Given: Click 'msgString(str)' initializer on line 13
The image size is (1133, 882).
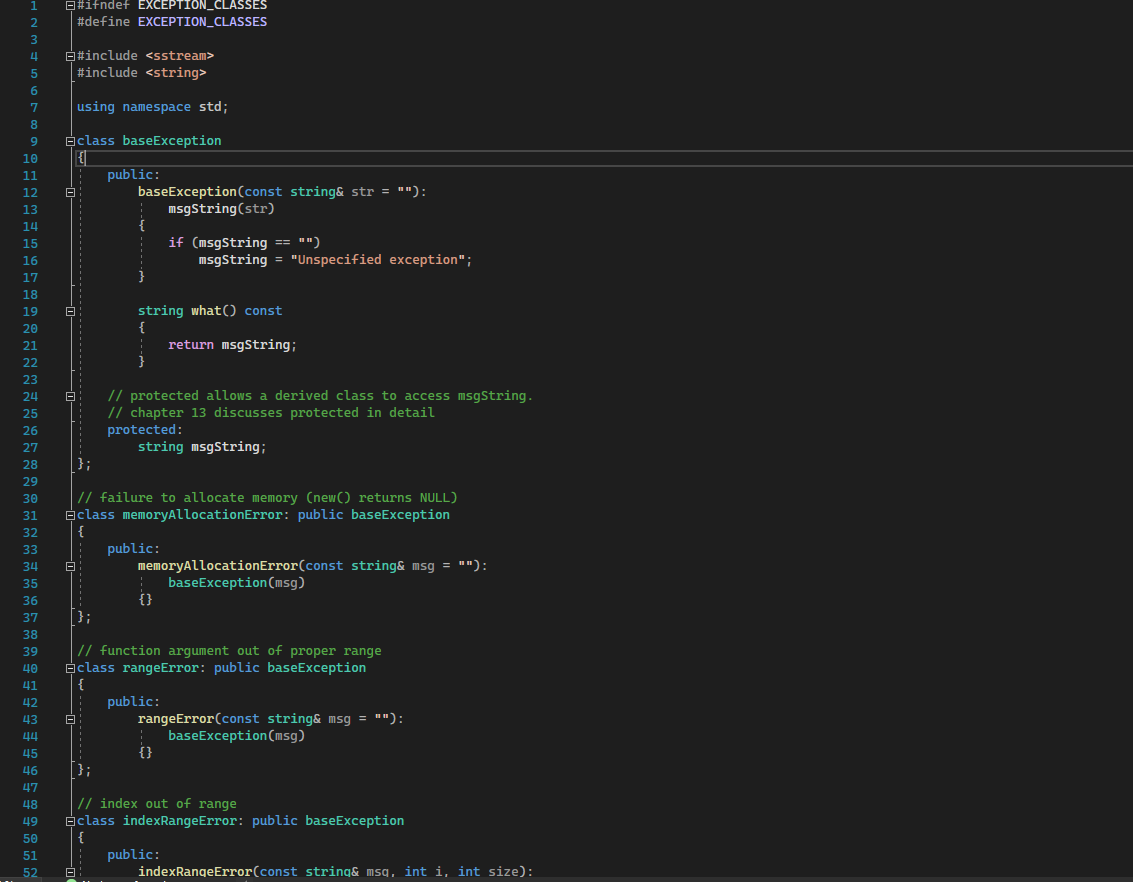Looking at the screenshot, I should (221, 209).
